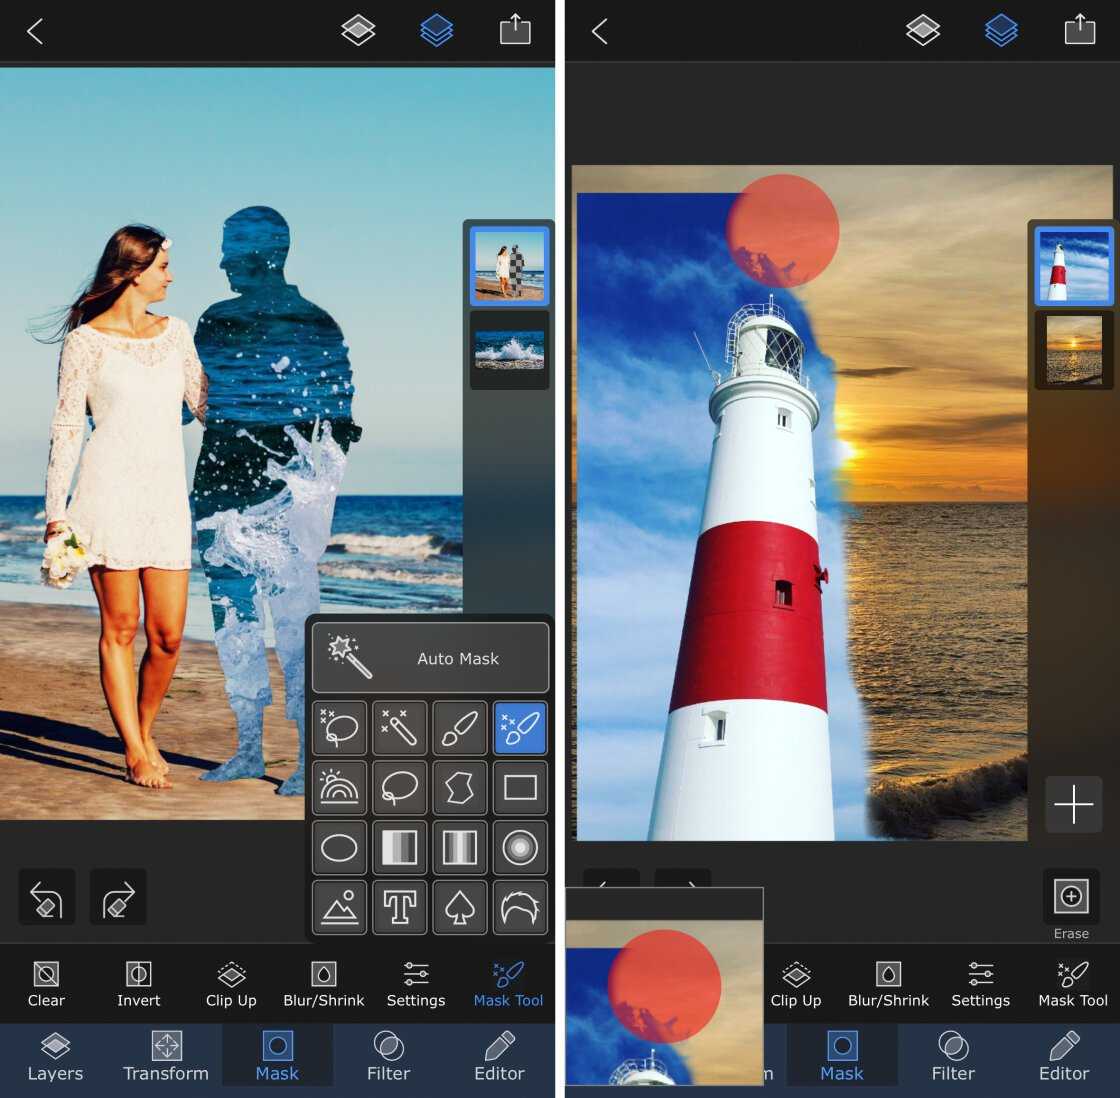Choose the text mask tool
Image resolution: width=1120 pixels, height=1098 pixels.
[x=399, y=908]
